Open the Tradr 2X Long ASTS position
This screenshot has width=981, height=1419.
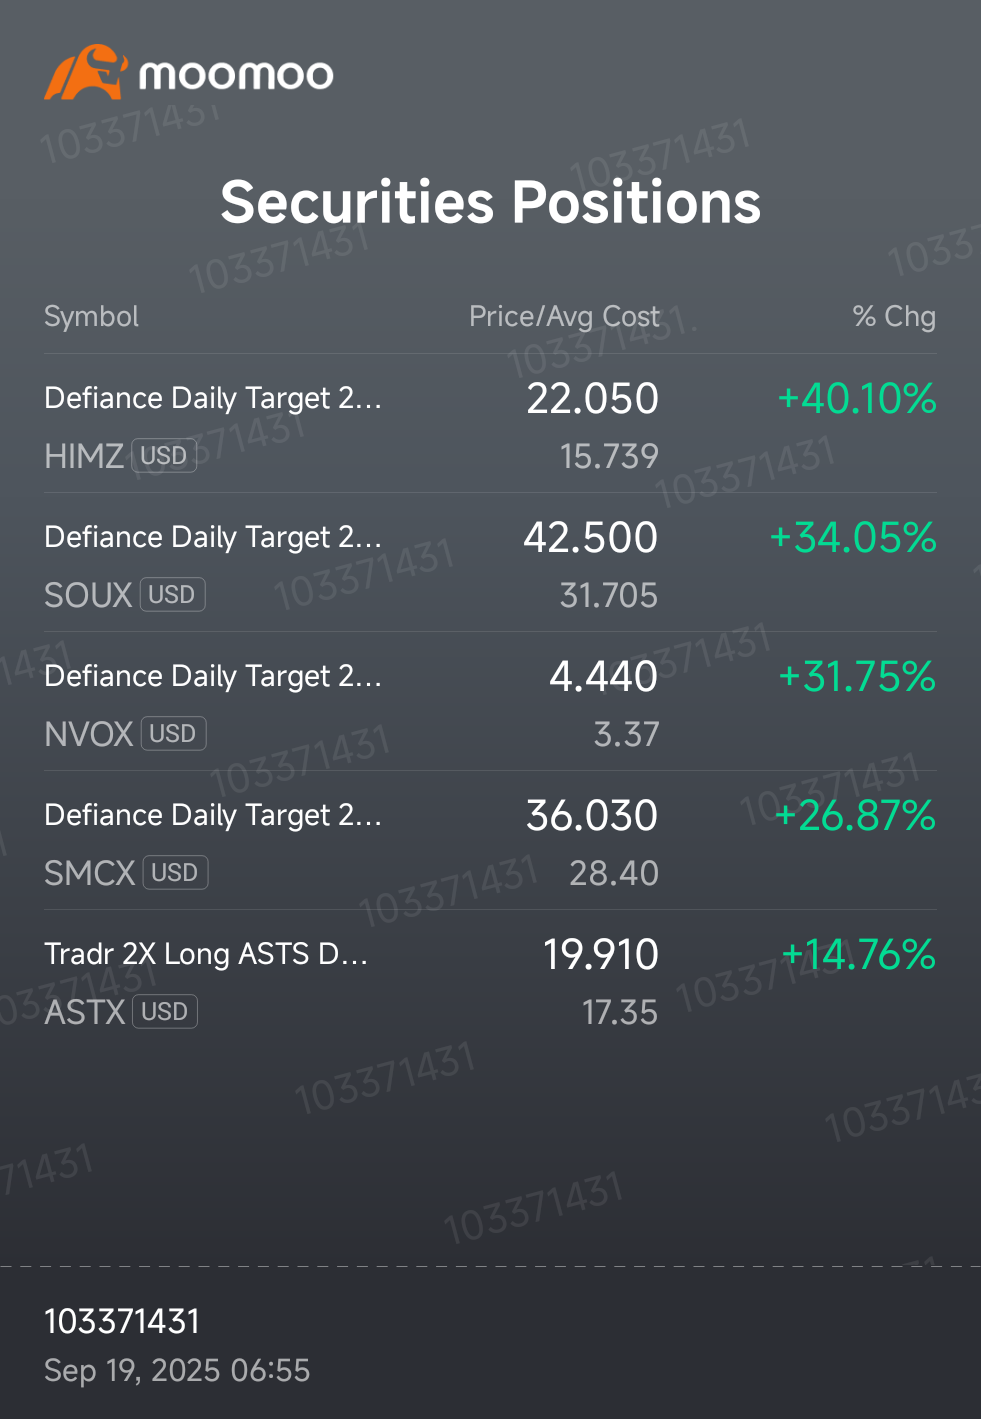(x=206, y=955)
